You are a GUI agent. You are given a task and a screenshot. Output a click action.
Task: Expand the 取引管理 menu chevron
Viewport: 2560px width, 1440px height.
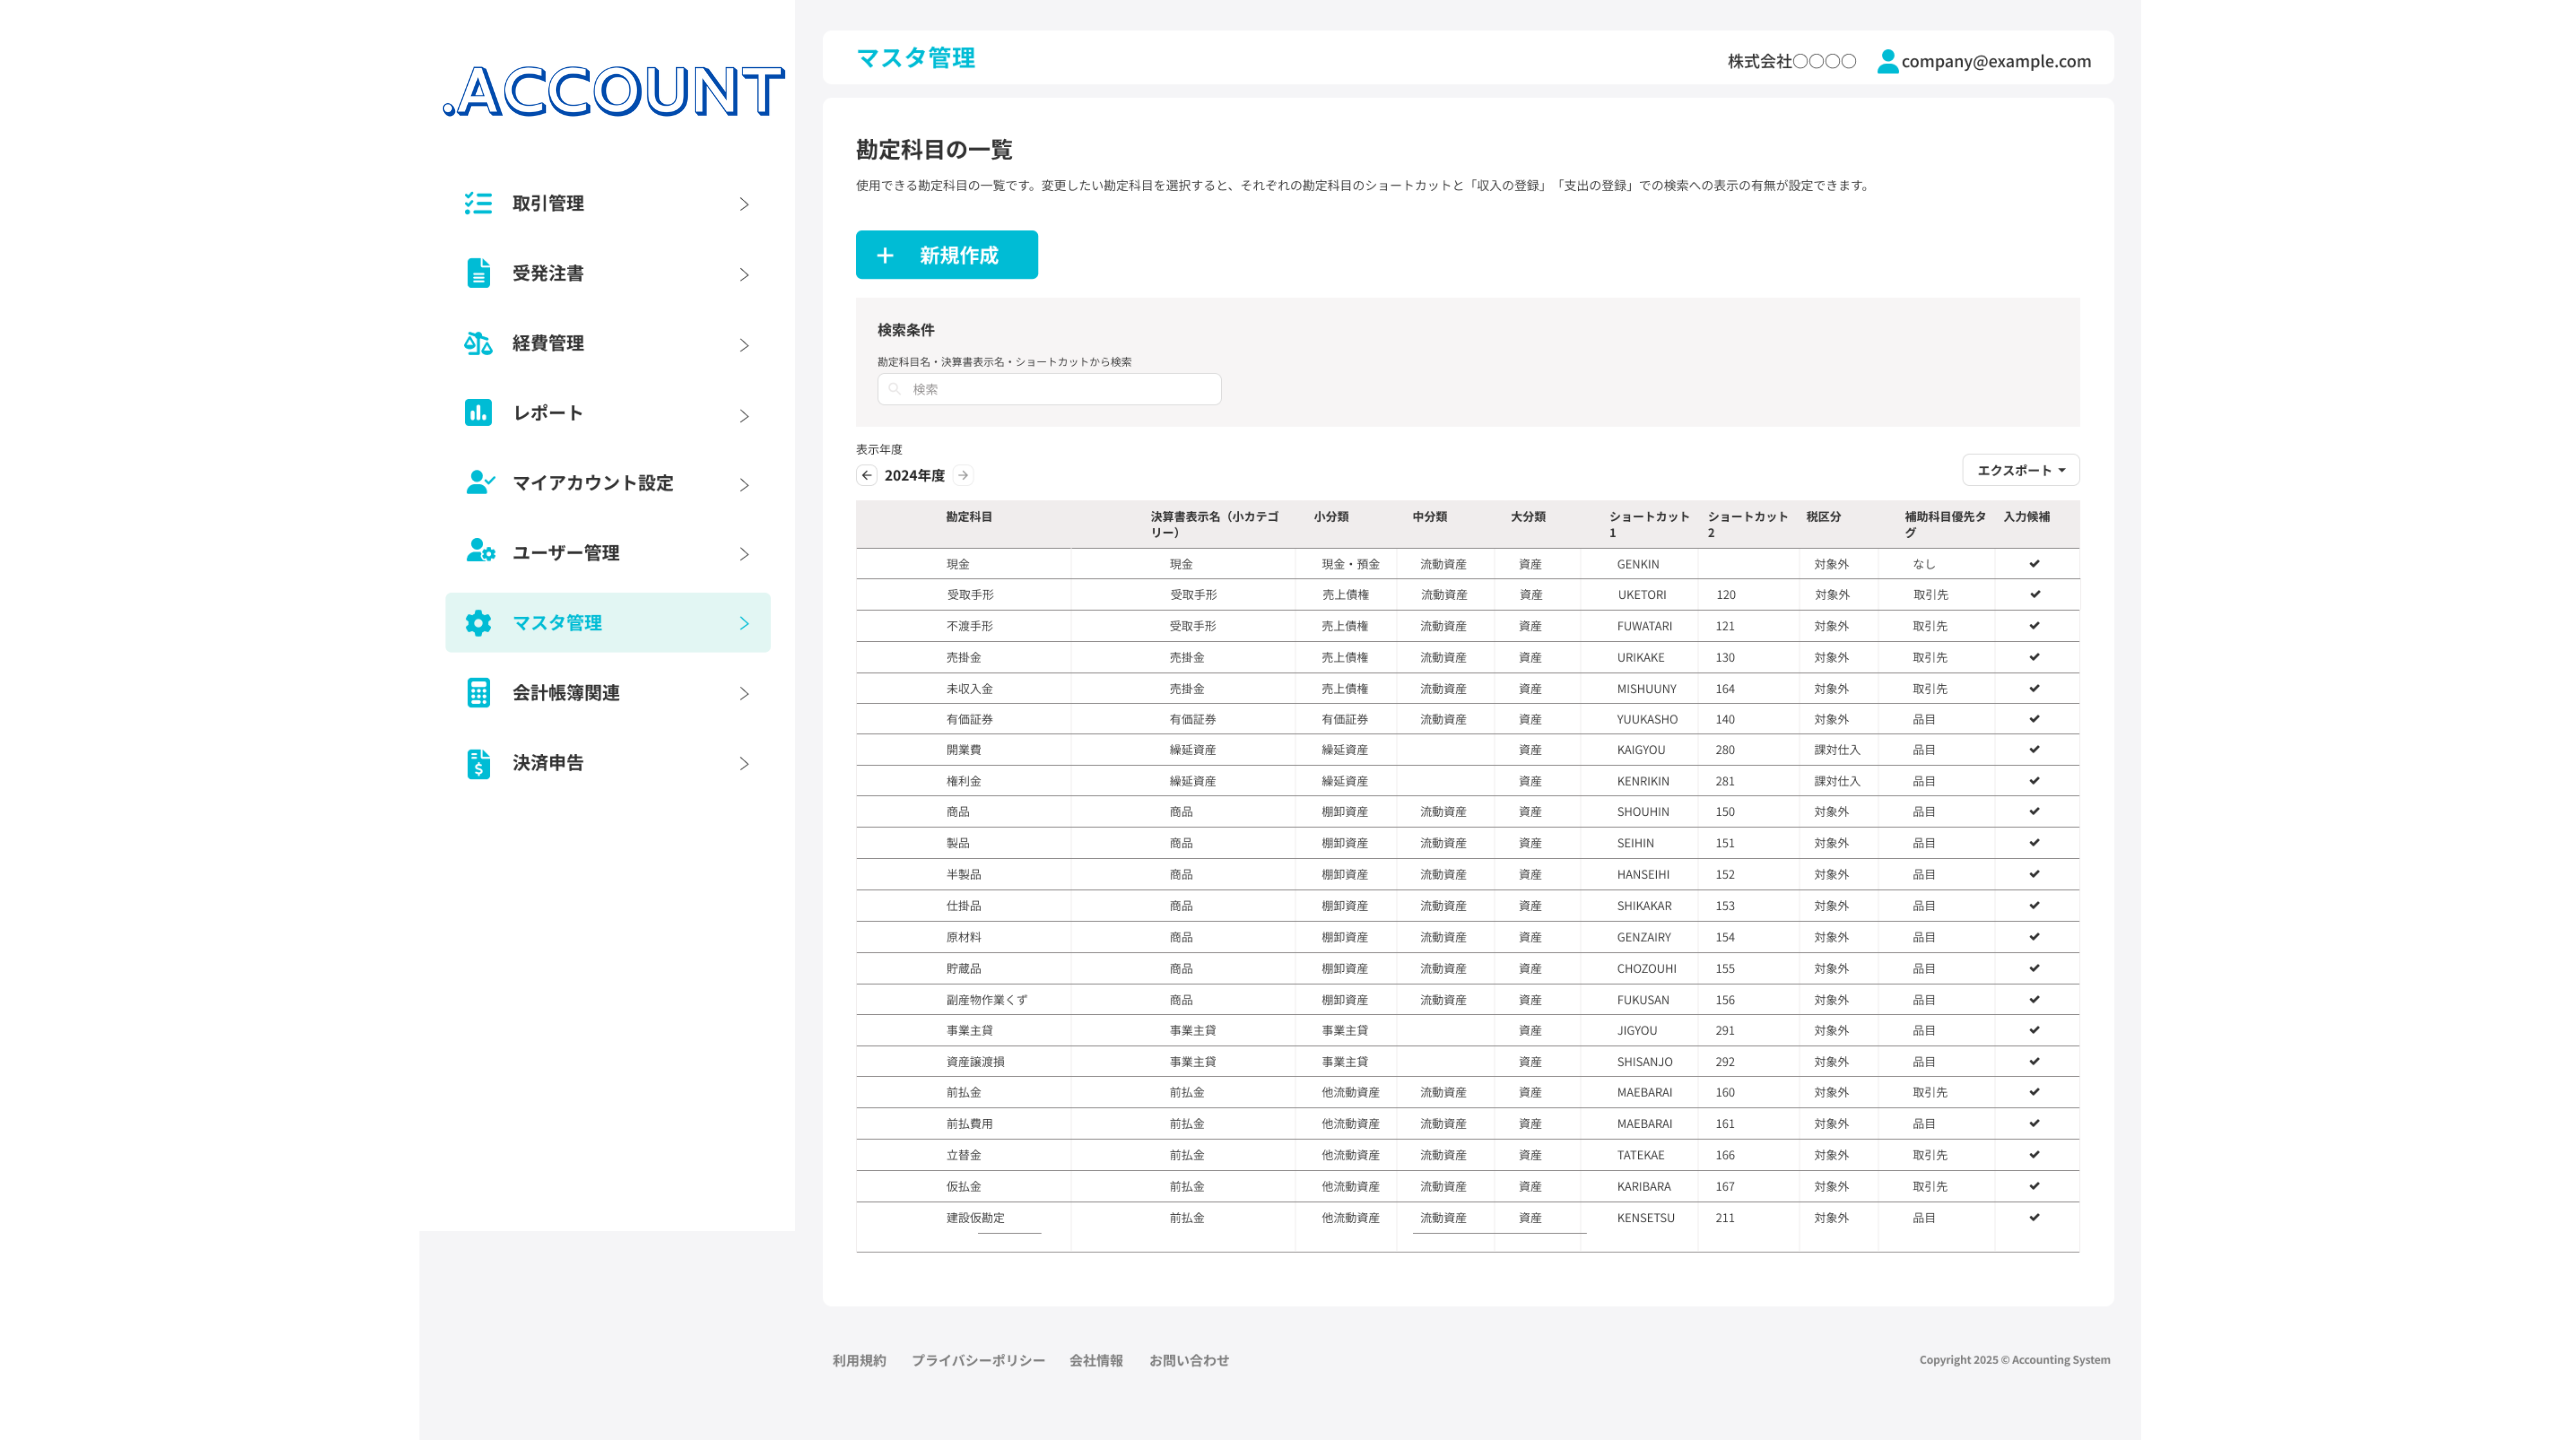coord(744,204)
